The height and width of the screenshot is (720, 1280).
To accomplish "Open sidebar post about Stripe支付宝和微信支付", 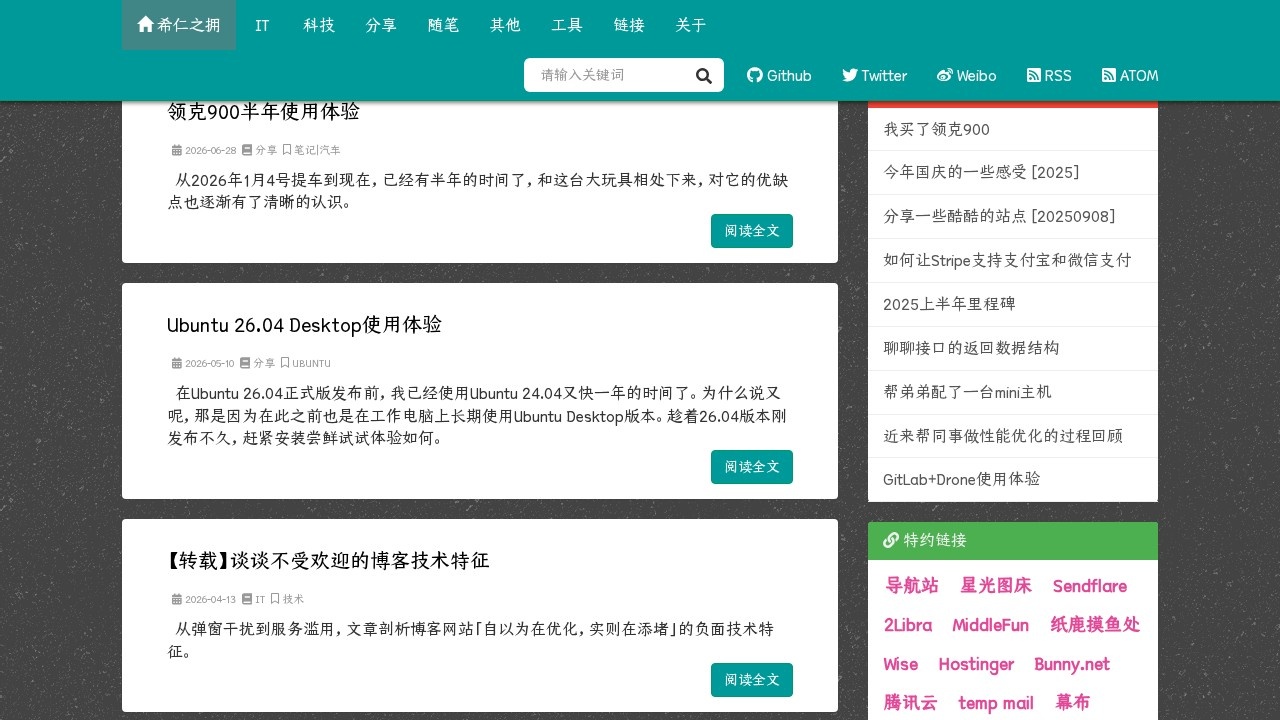I will tap(1007, 260).
